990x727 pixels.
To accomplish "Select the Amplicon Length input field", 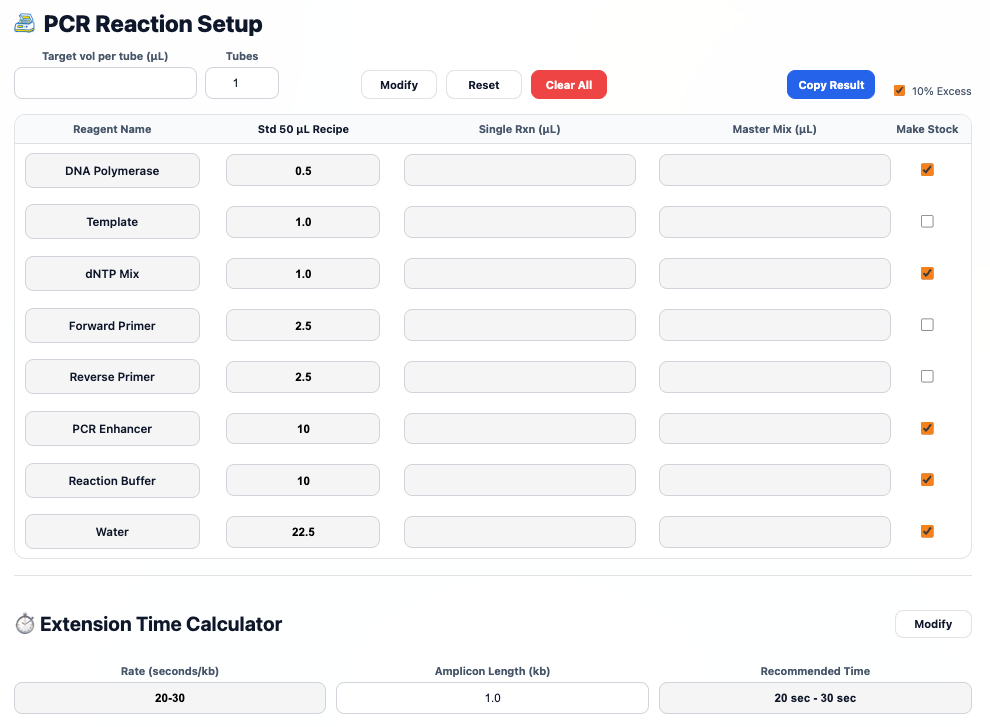I will coord(492,698).
